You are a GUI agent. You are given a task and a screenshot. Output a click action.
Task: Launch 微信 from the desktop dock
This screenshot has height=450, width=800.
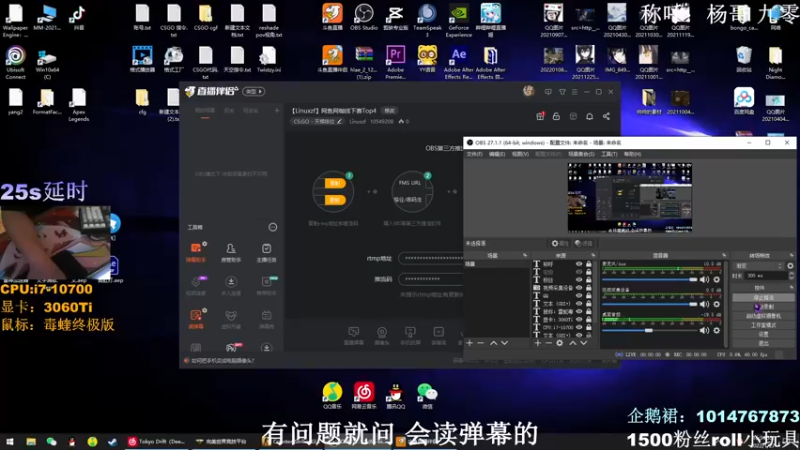[x=427, y=396]
